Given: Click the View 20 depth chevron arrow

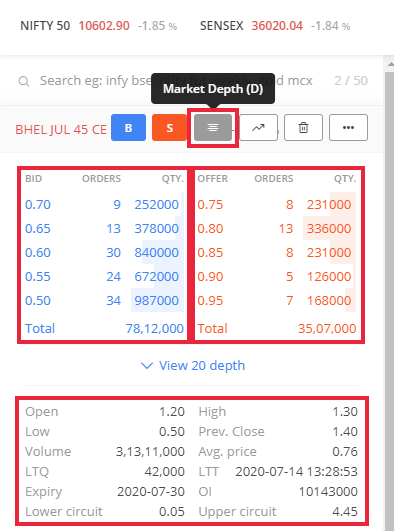Looking at the screenshot, I should click(x=147, y=366).
